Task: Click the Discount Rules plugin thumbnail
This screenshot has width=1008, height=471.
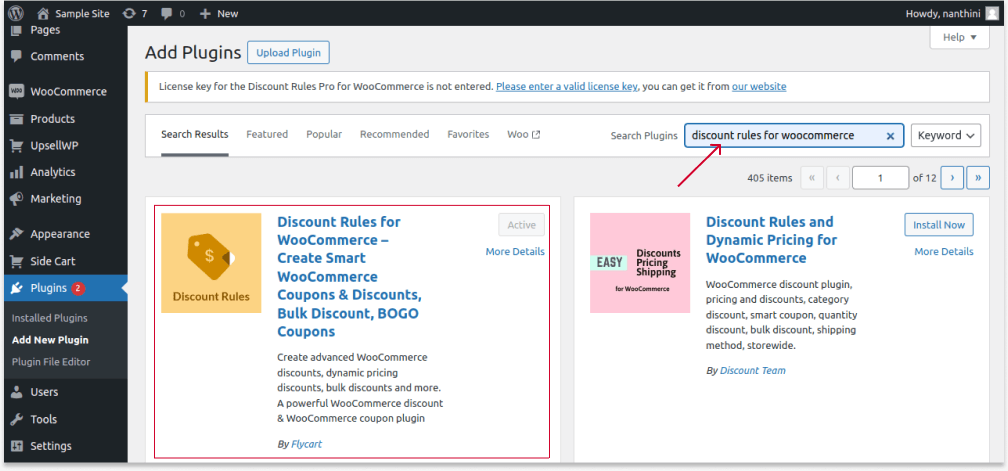Action: pyautogui.click(x=212, y=263)
